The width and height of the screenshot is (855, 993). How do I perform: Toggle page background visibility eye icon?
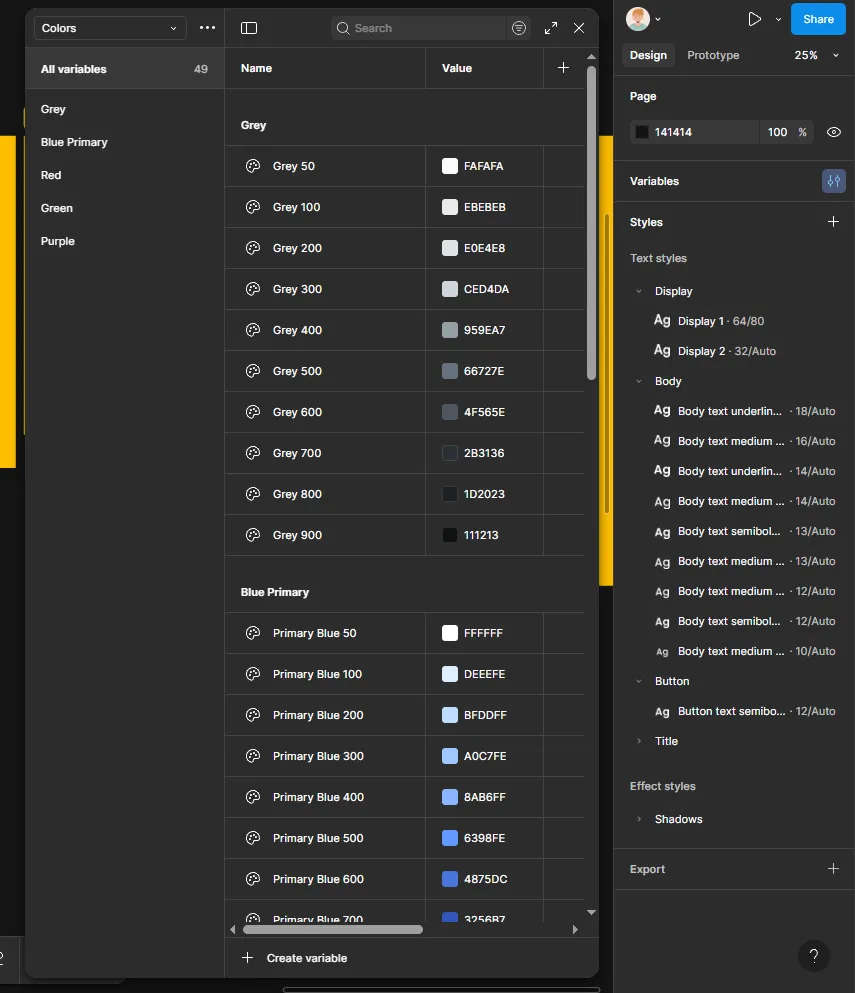(833, 132)
